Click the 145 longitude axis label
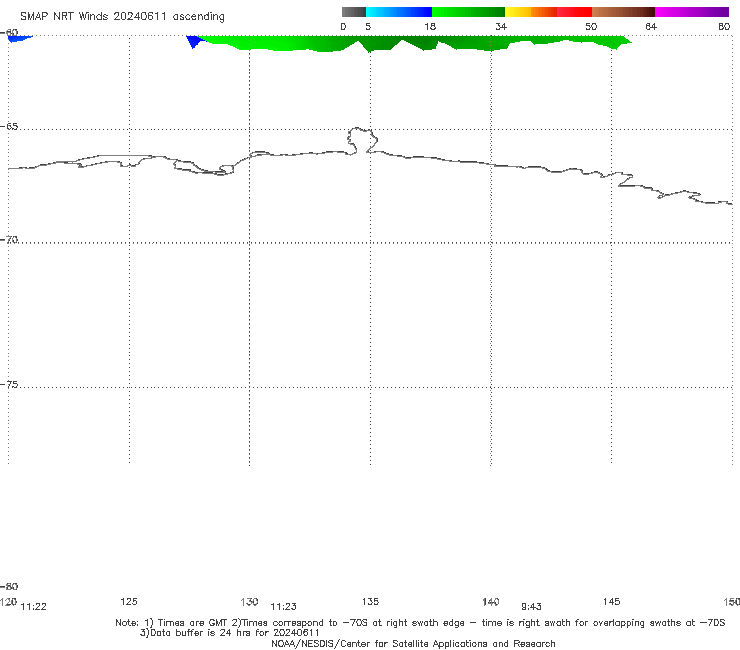Screen dimensions: 740x650 click(612, 601)
